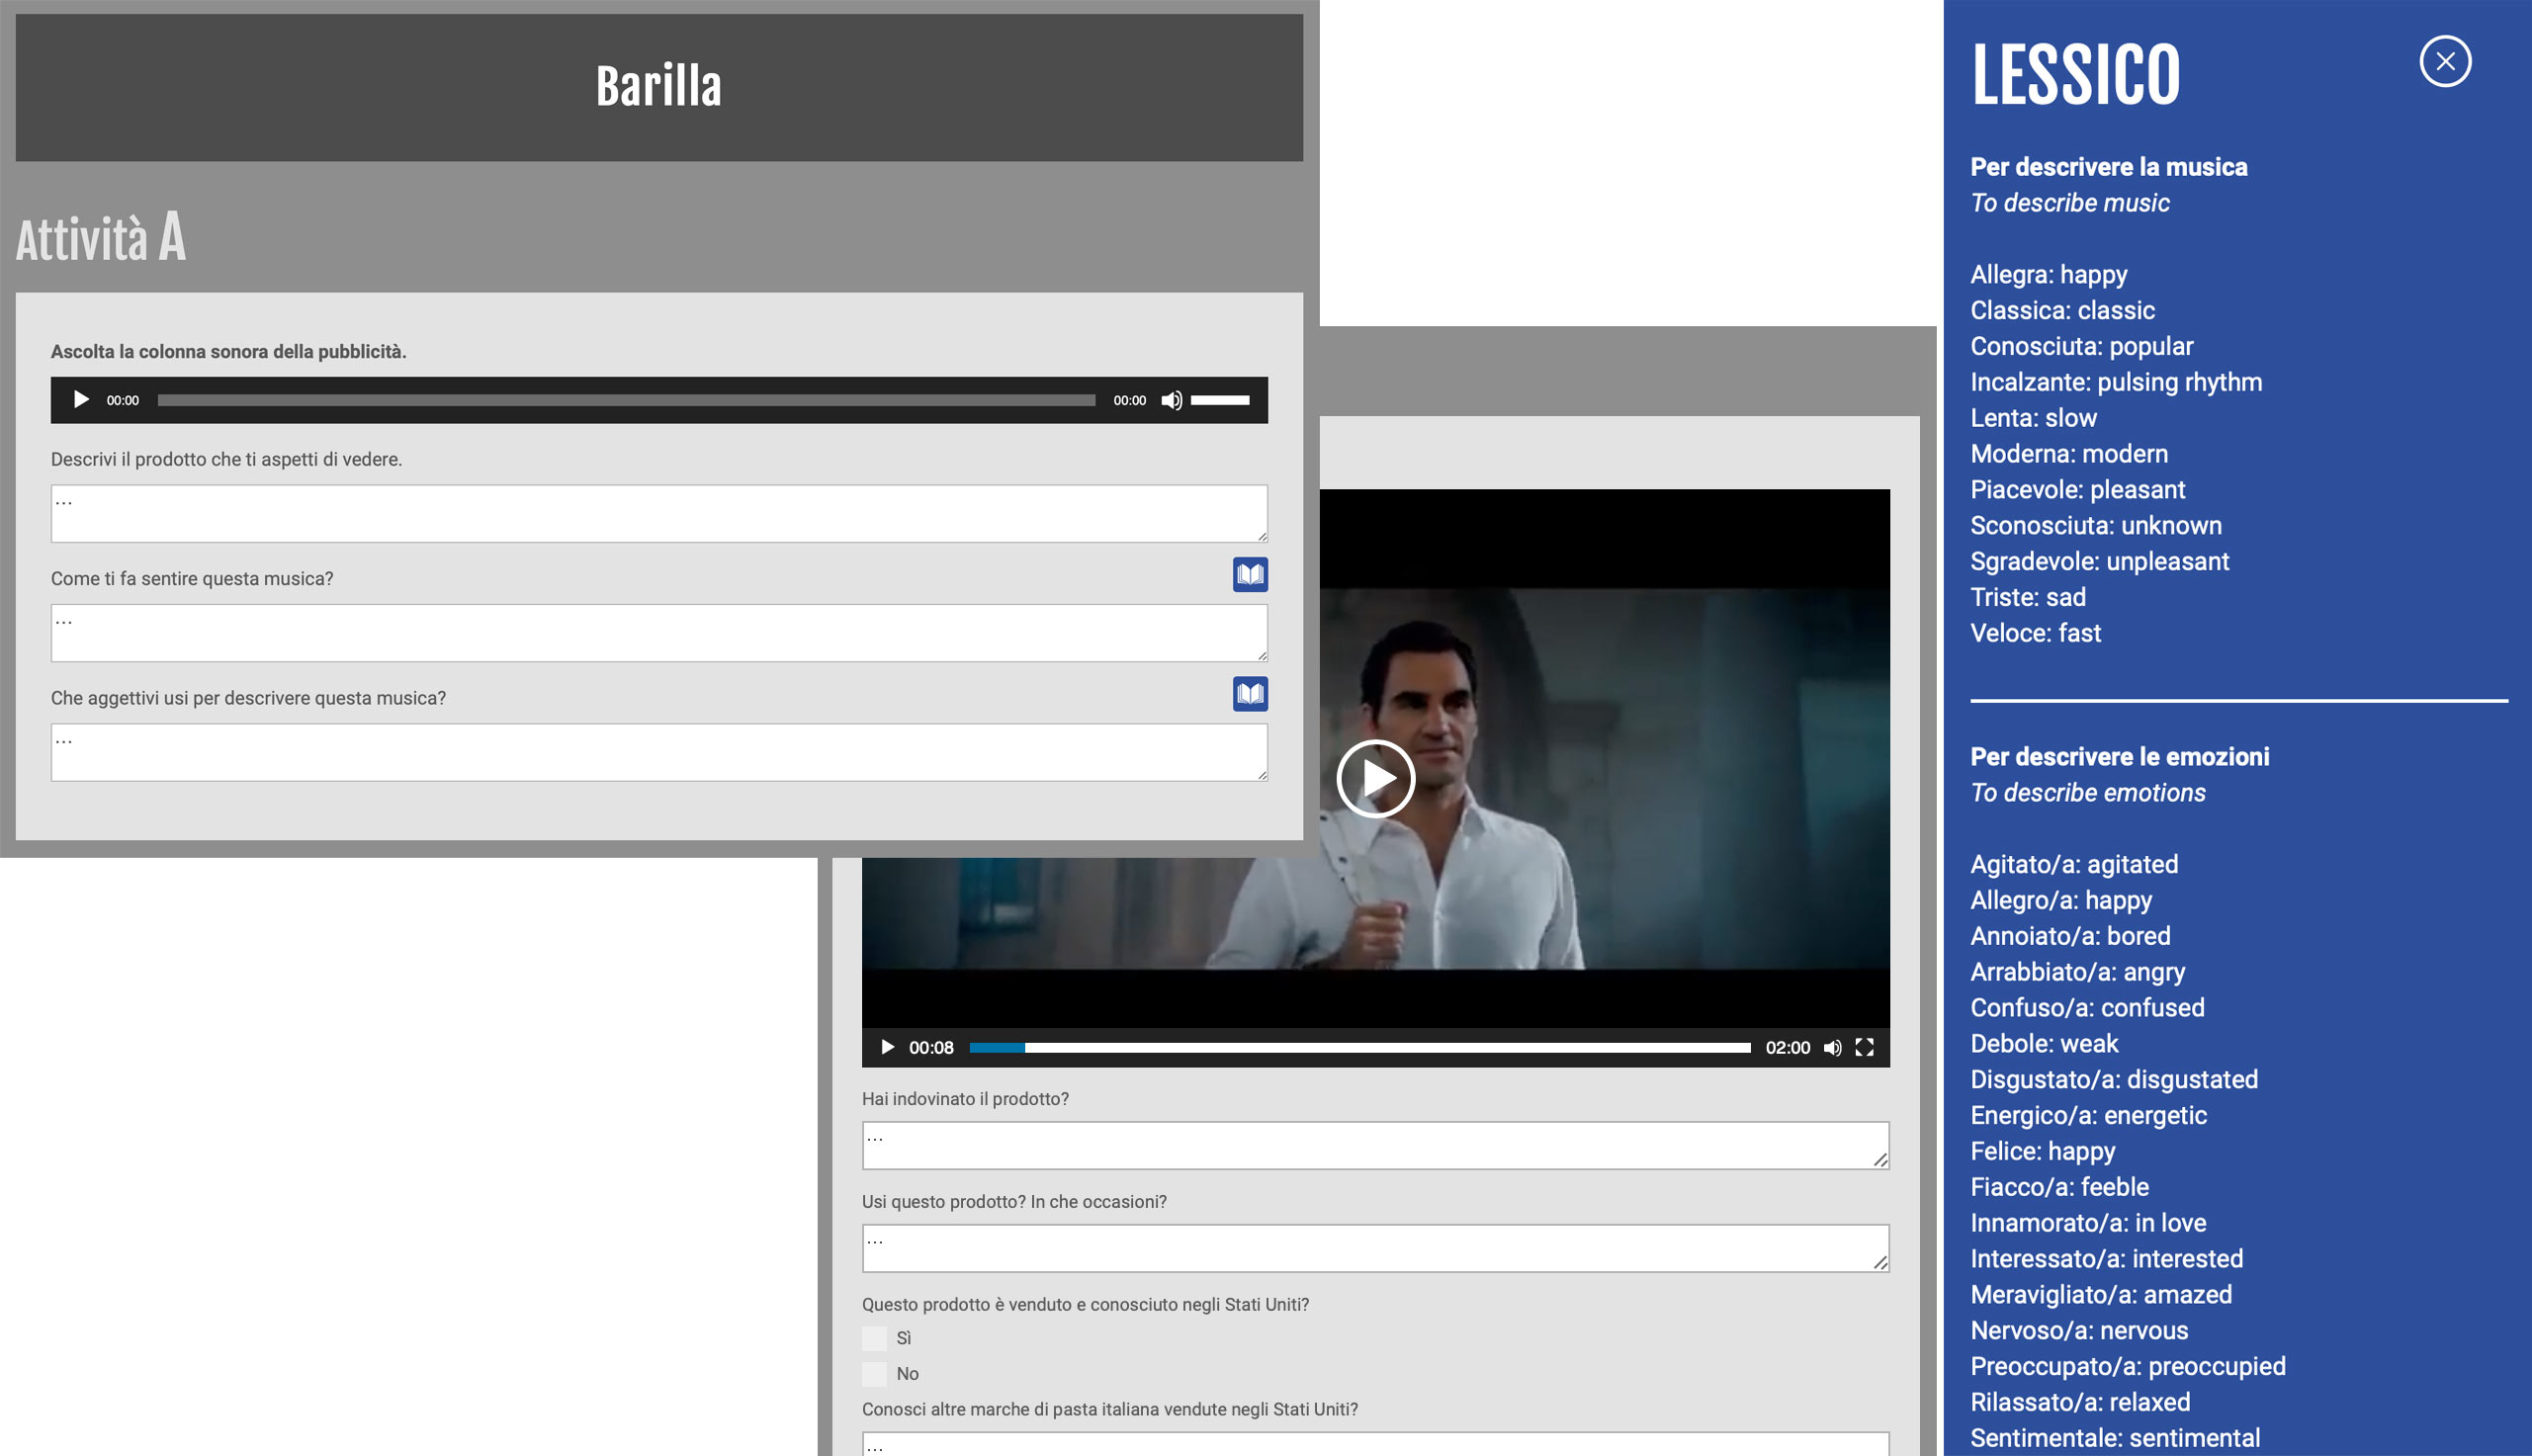Seek in the audio soundtrack progress bar

pyautogui.click(x=626, y=400)
